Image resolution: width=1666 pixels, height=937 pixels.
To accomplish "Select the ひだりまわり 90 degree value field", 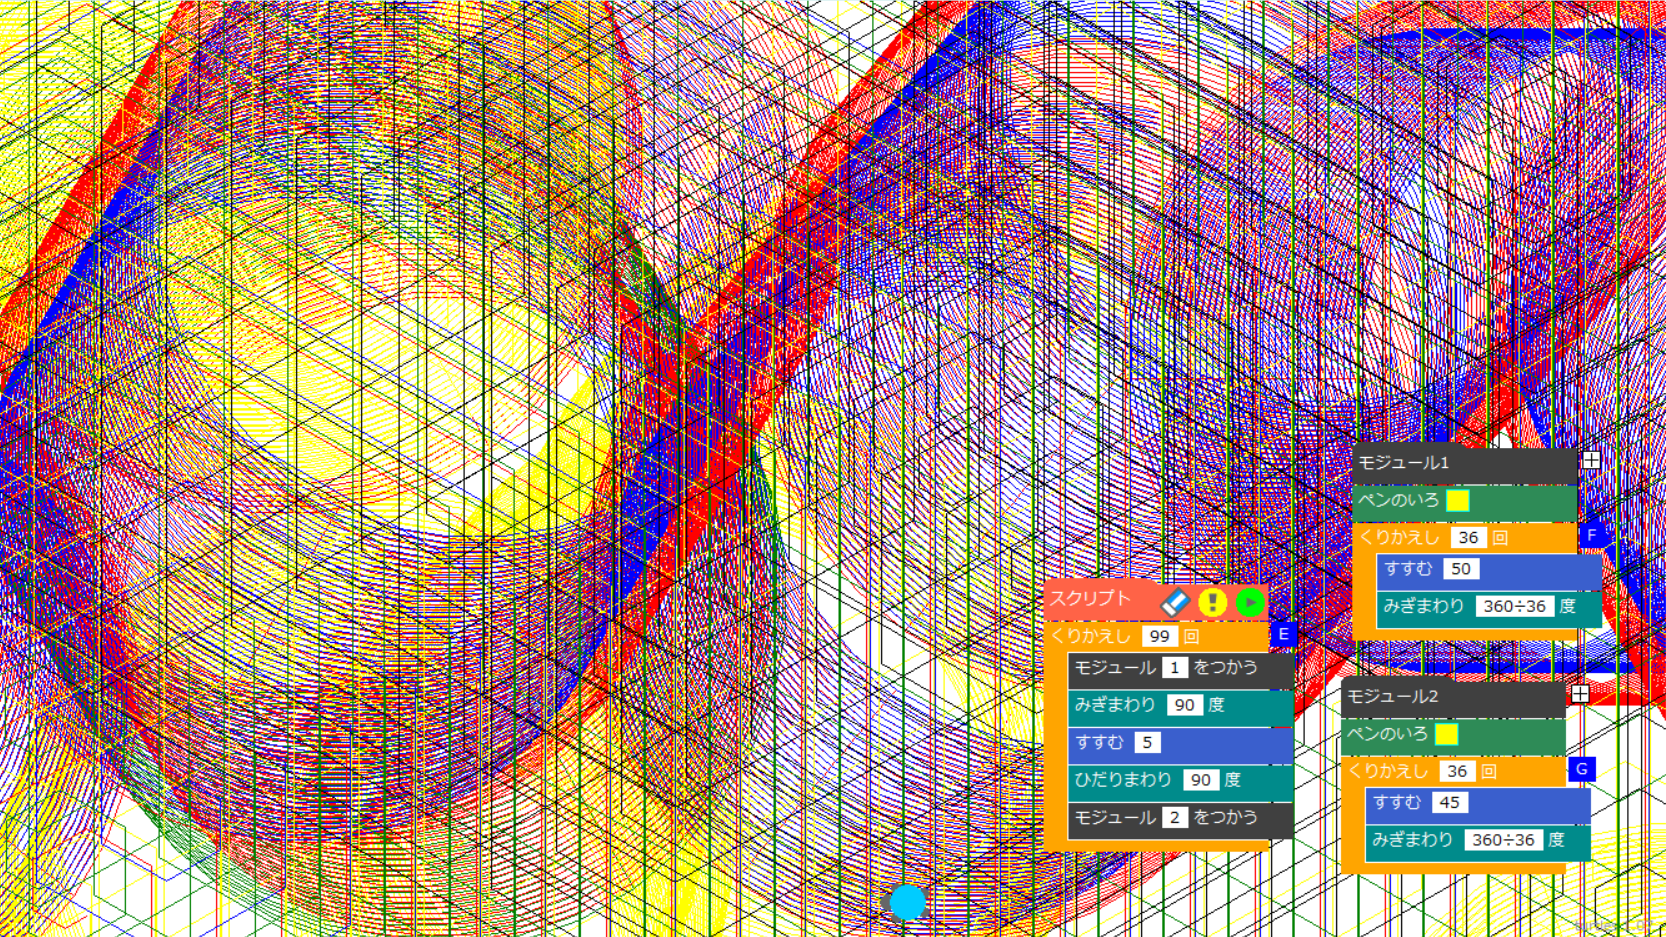I will point(1200,780).
